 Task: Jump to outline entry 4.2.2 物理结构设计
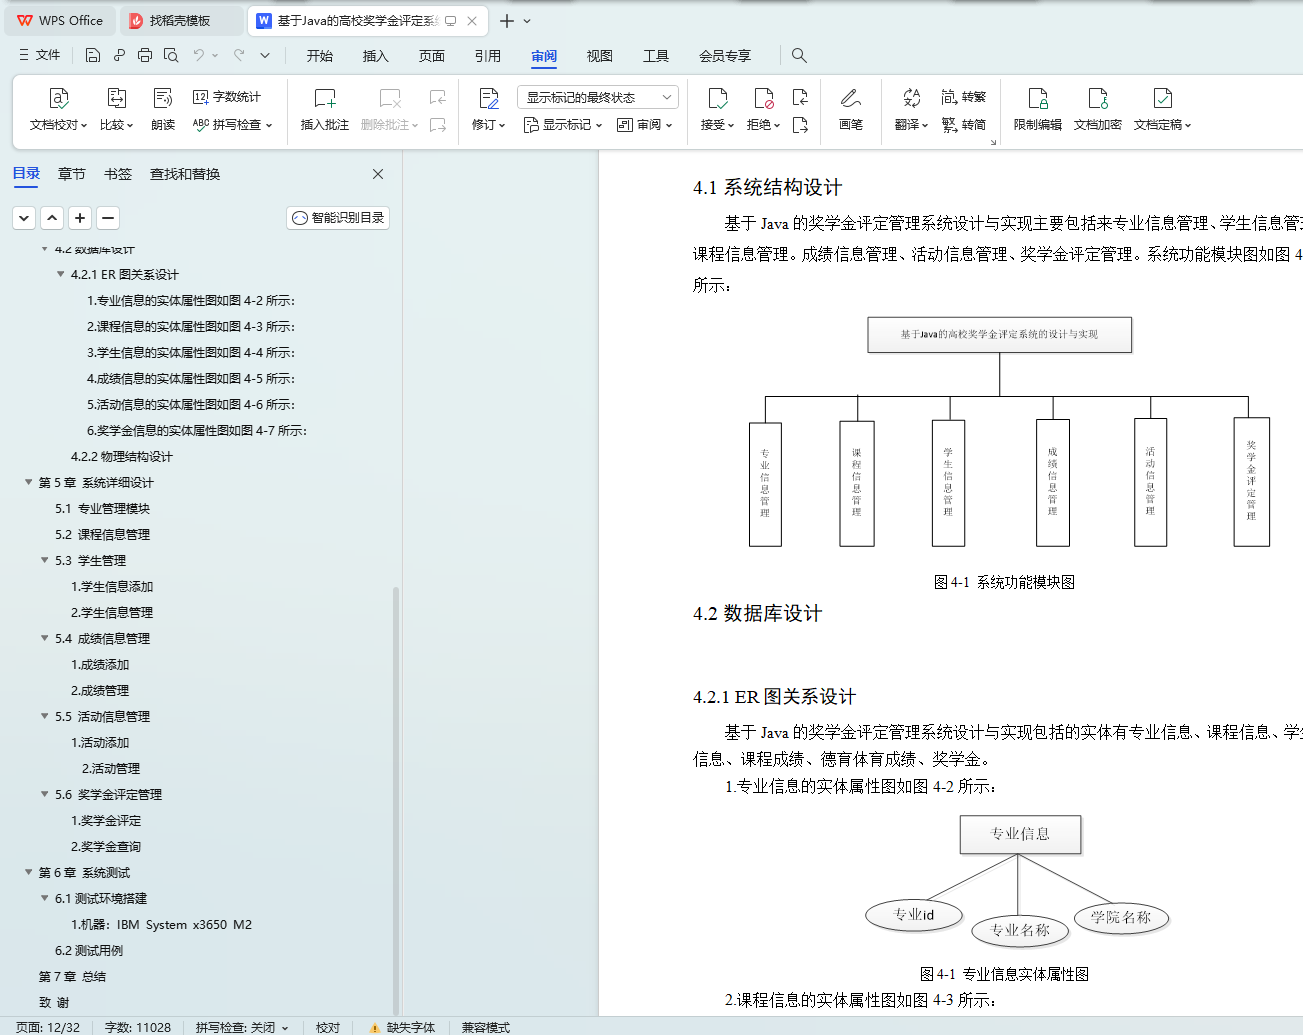coord(122,456)
